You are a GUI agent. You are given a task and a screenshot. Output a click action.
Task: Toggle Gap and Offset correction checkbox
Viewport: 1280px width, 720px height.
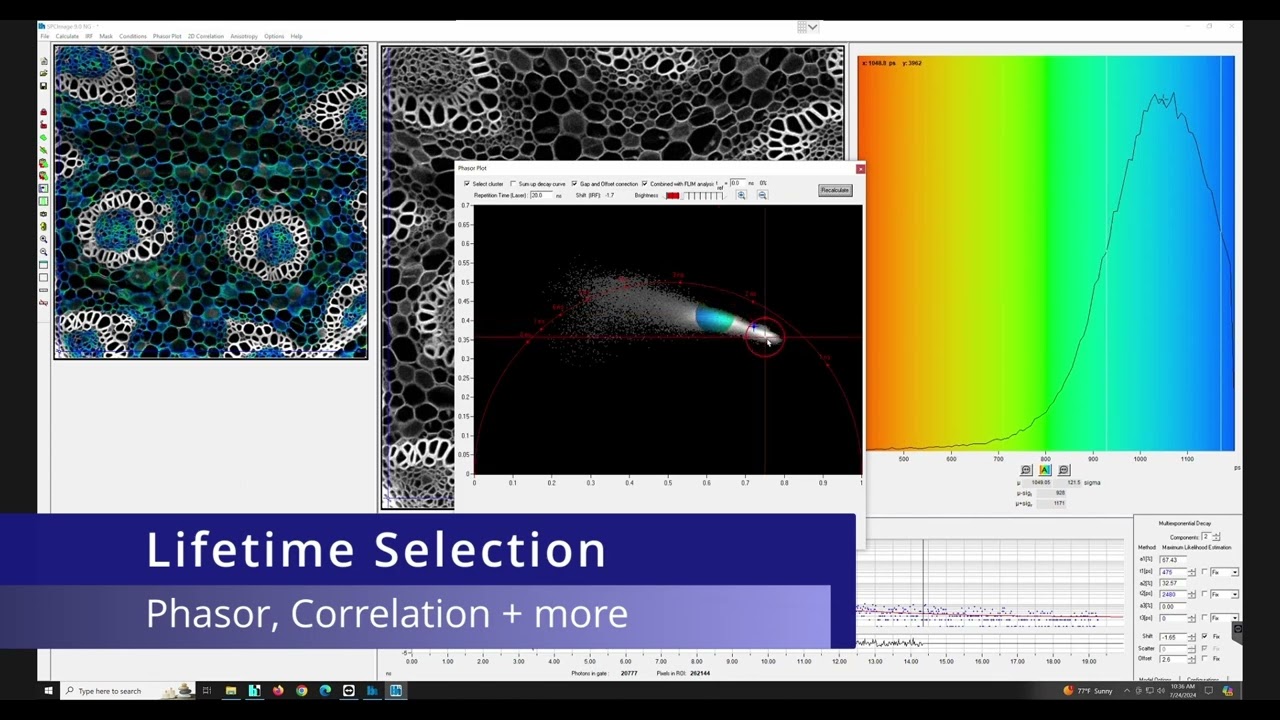pyautogui.click(x=574, y=184)
